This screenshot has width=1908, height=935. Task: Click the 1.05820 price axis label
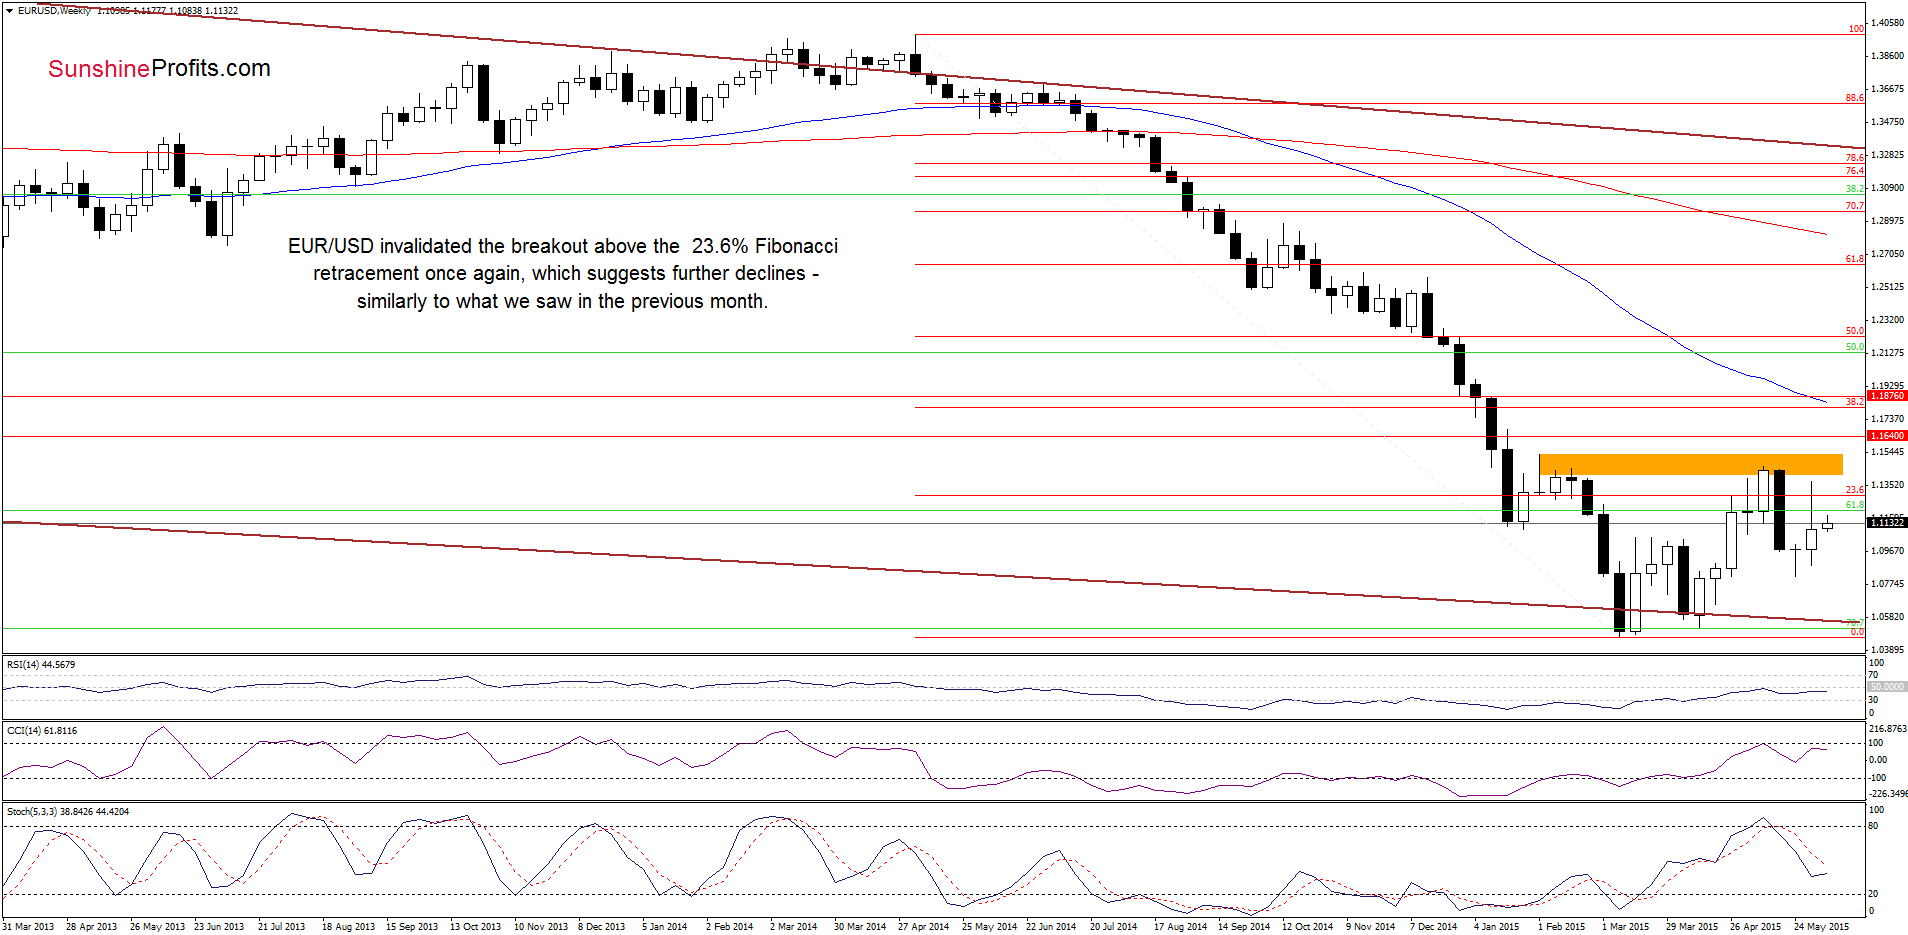[x=1887, y=616]
